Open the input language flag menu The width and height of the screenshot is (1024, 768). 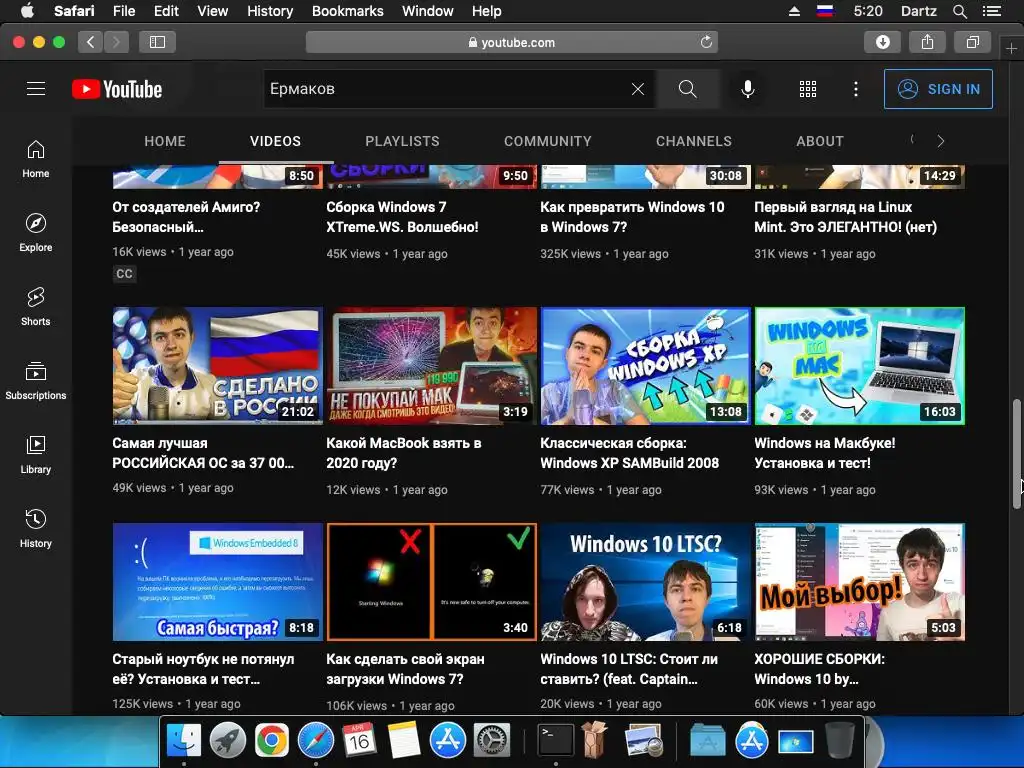point(825,11)
